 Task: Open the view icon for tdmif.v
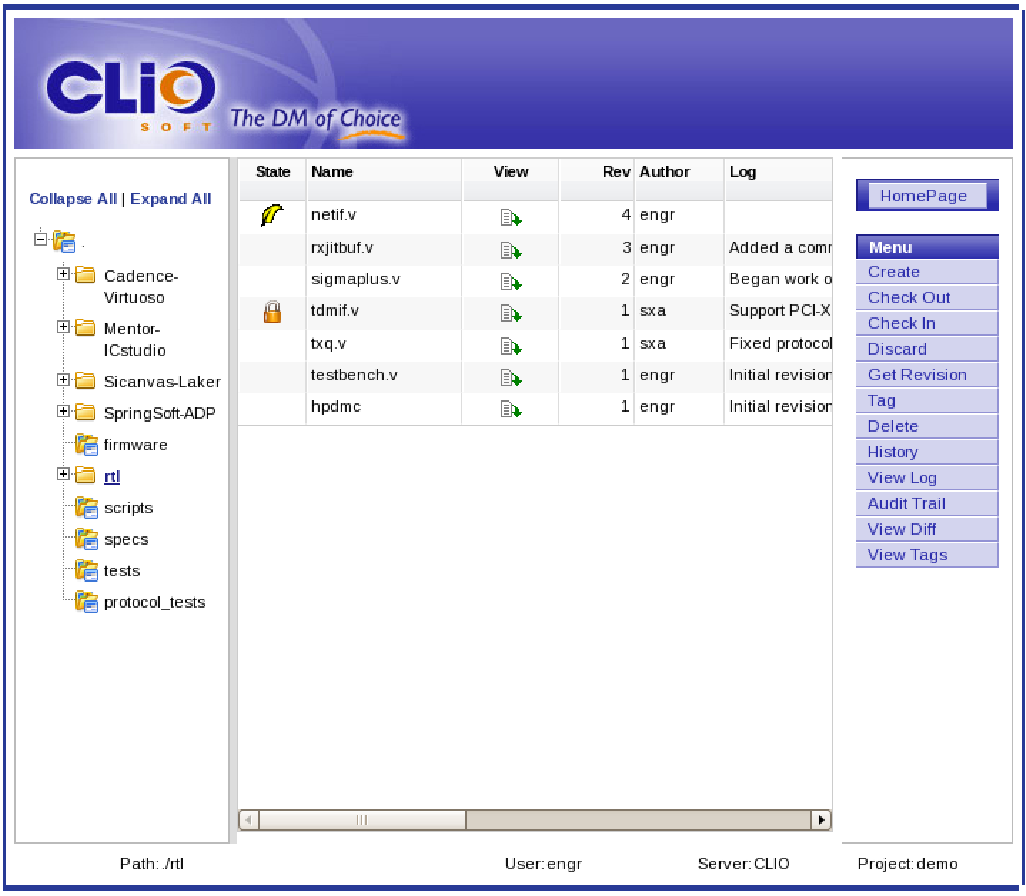(x=511, y=314)
